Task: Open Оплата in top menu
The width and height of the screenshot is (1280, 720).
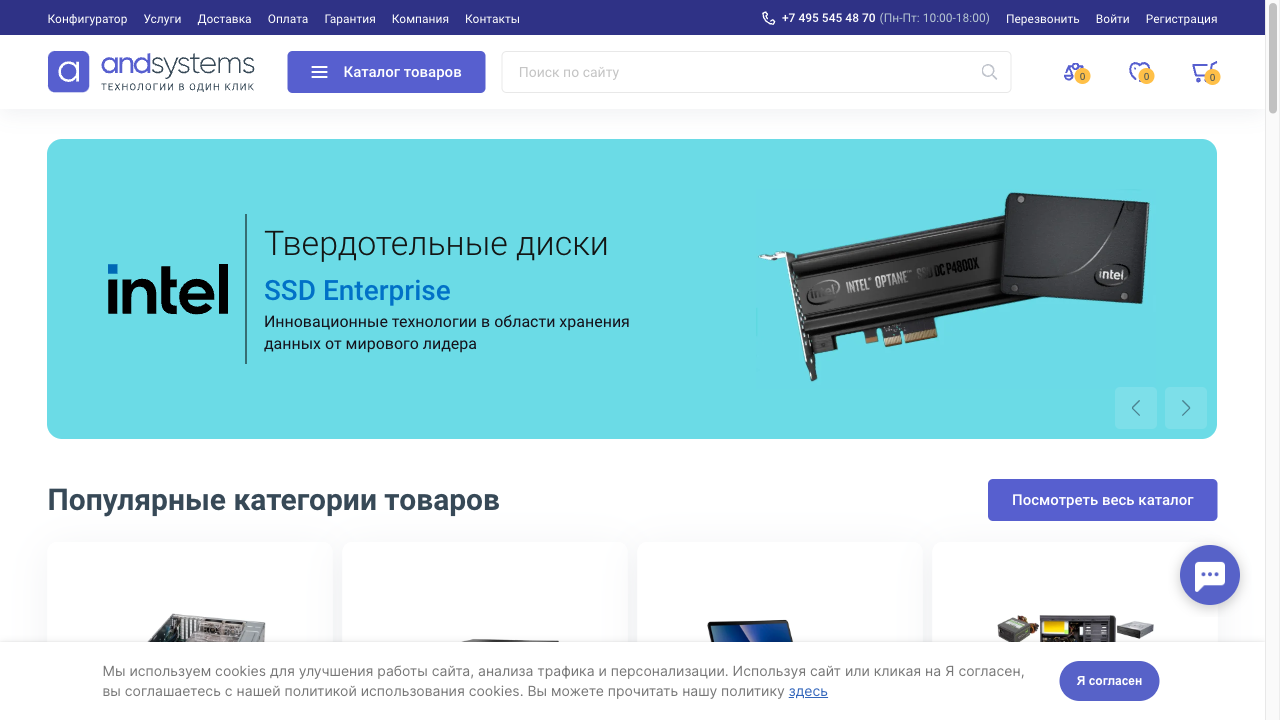Action: click(288, 19)
